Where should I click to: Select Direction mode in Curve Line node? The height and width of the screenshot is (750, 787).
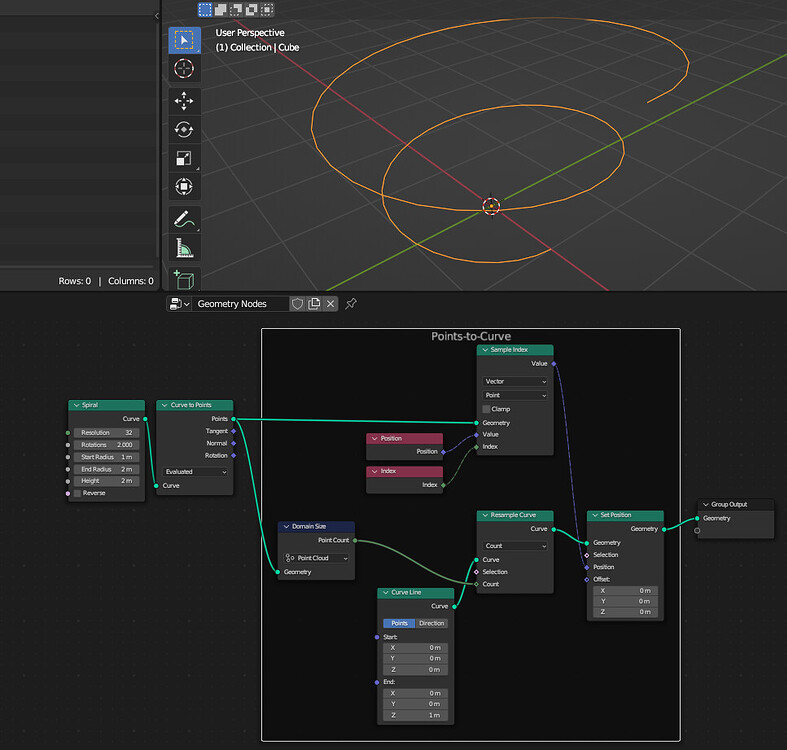pos(432,623)
